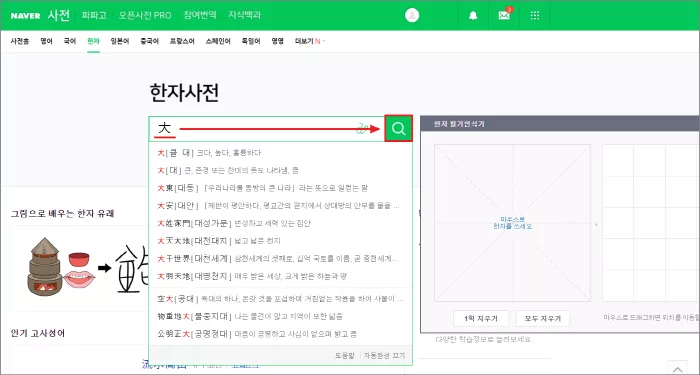Image resolution: width=700 pixels, height=375 pixels.
Task: Select suggestion 空大[공대]
Action: (x=280, y=298)
